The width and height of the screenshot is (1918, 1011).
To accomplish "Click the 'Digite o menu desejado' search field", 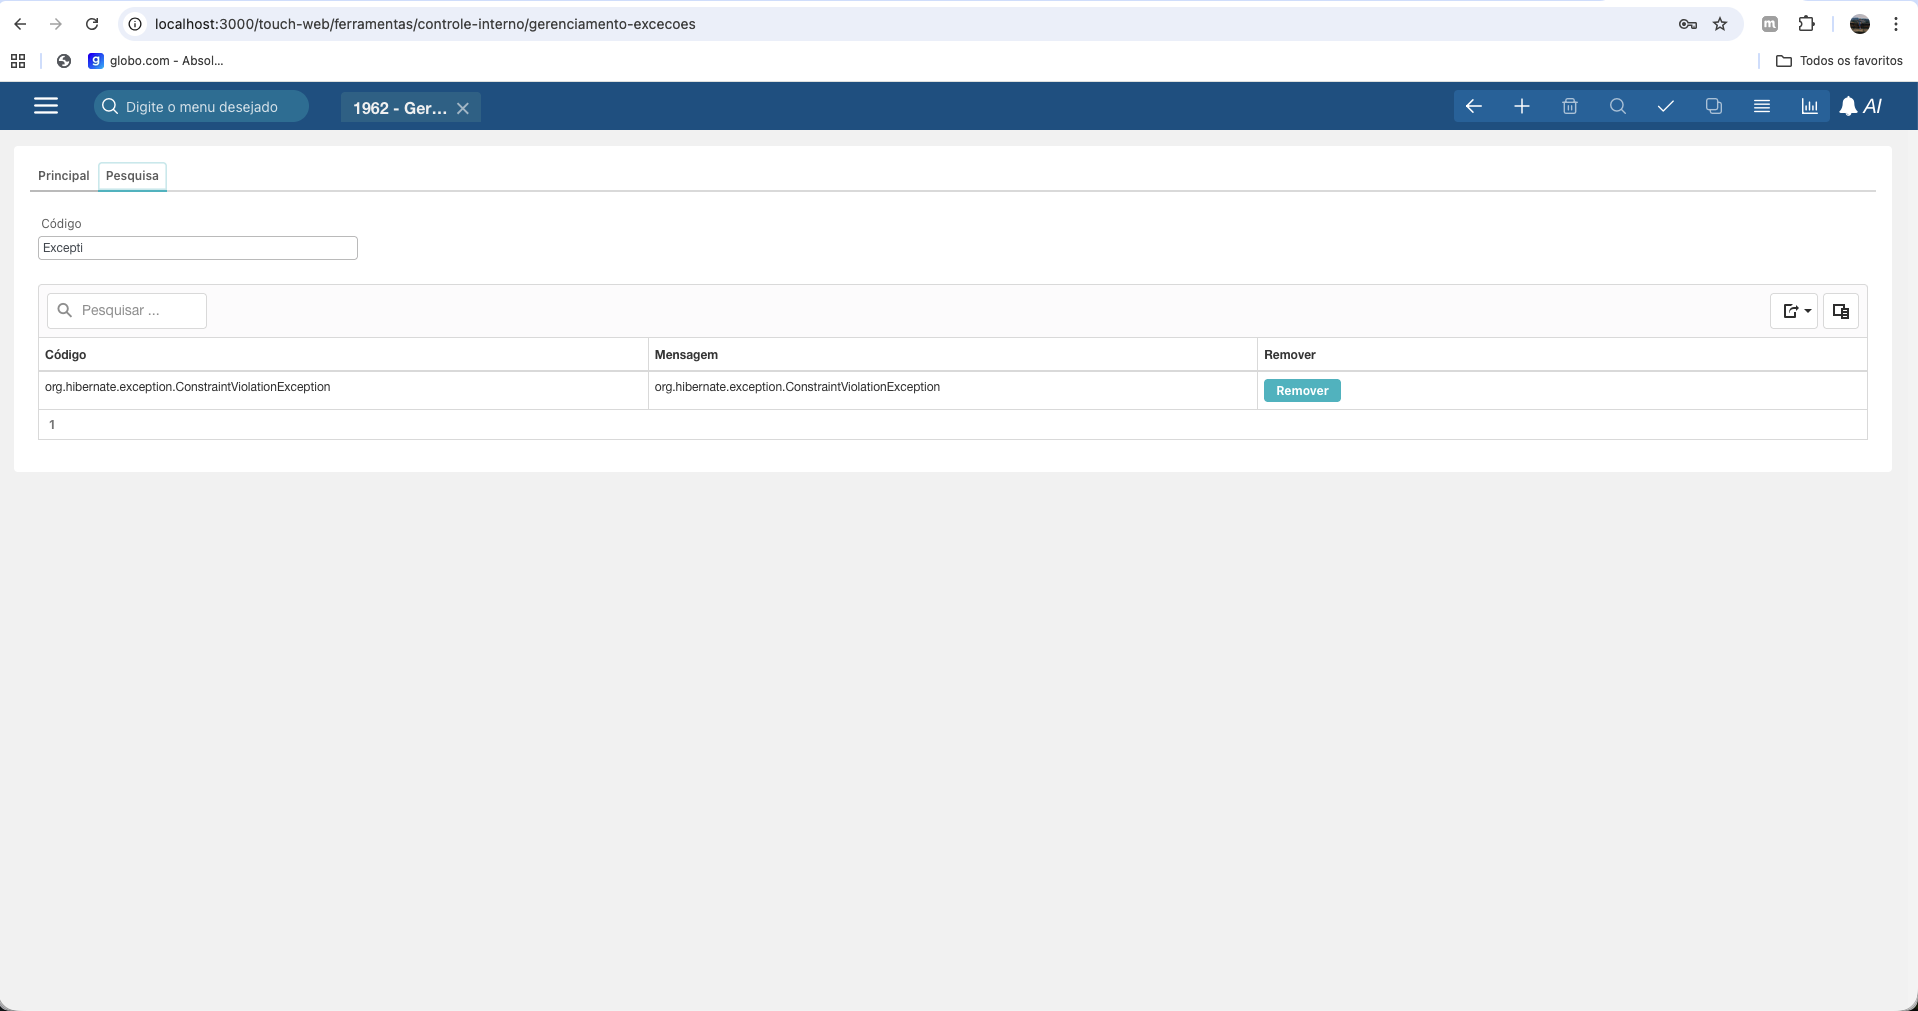I will (x=202, y=107).
